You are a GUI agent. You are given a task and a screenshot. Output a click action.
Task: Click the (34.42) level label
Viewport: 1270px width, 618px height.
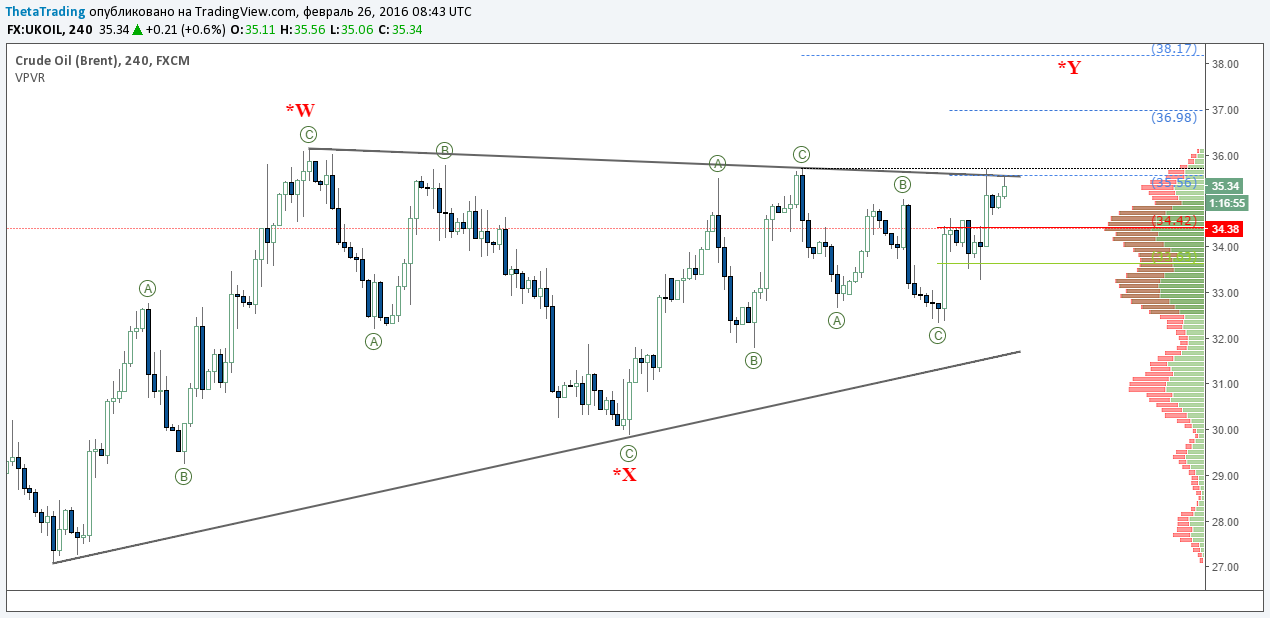coord(1174,220)
